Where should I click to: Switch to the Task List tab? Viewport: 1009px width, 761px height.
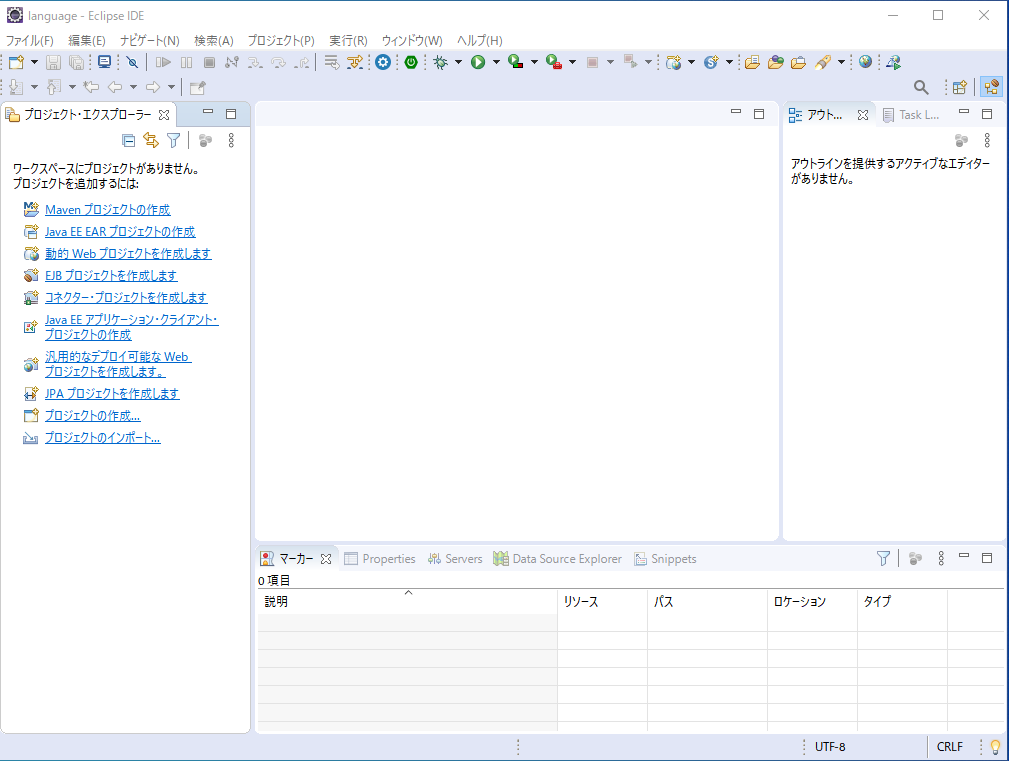[x=911, y=115]
